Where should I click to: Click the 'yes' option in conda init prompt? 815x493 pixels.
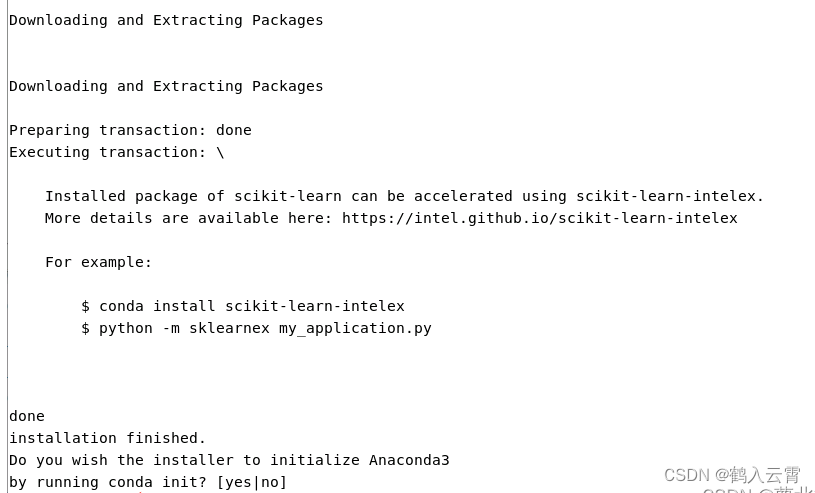click(x=239, y=482)
